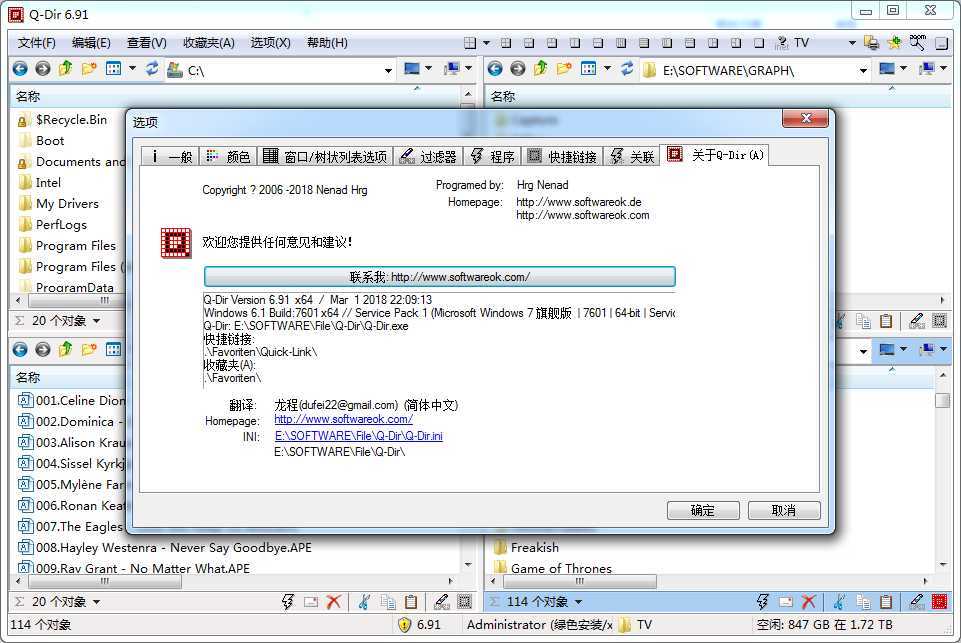The image size is (961, 643).
Task: Click horizontal scrollbar in bottom-right pane
Action: tap(579, 581)
